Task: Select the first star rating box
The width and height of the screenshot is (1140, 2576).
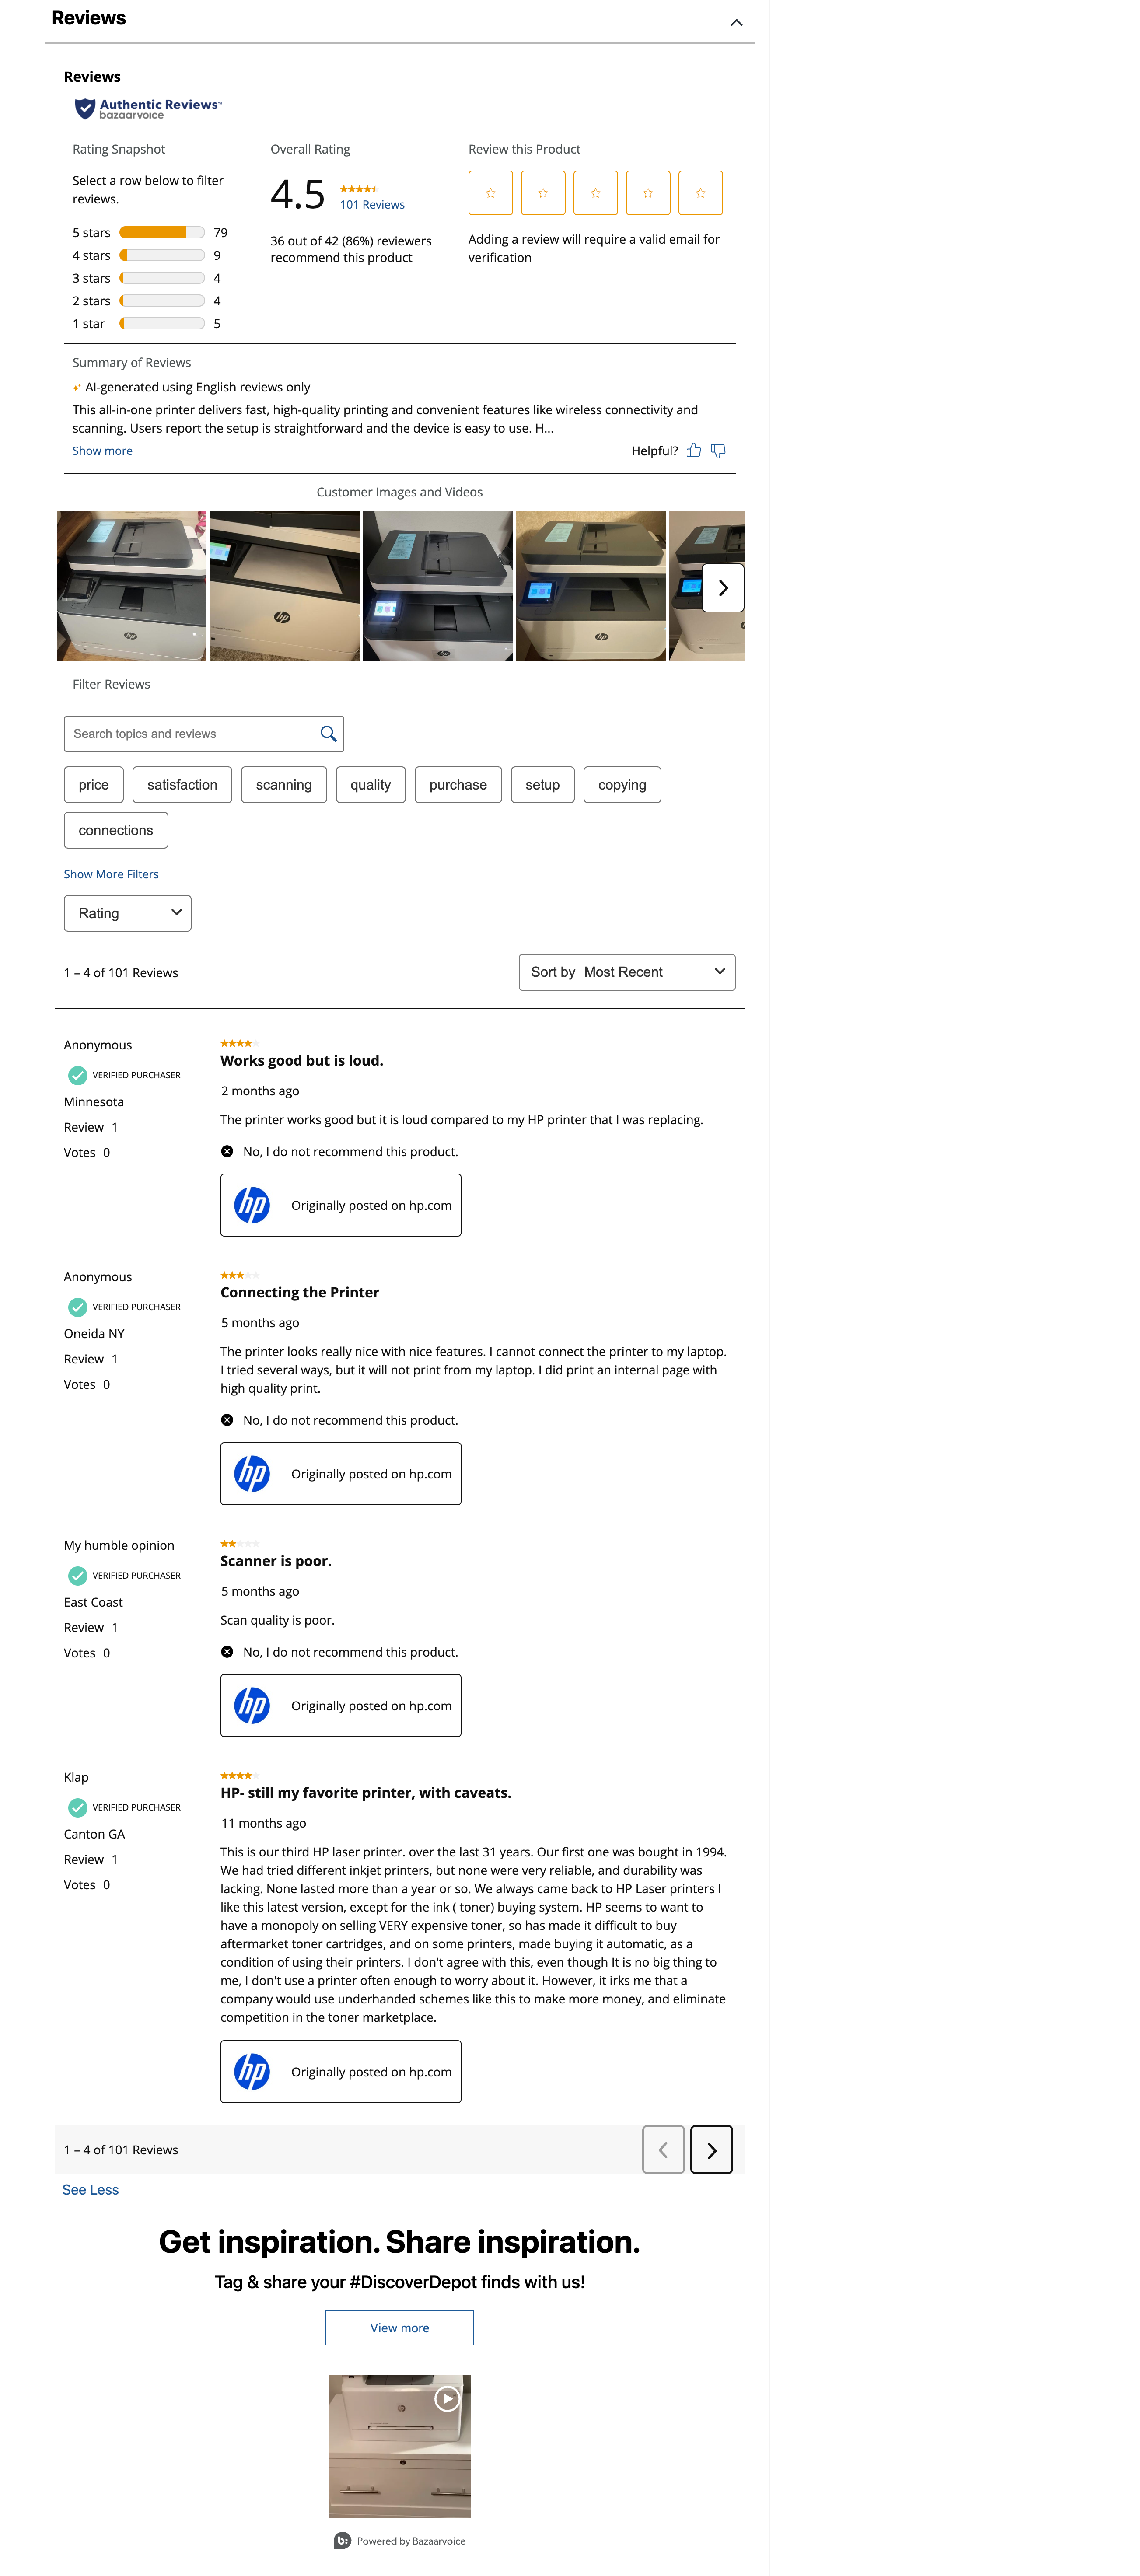Action: pos(490,193)
